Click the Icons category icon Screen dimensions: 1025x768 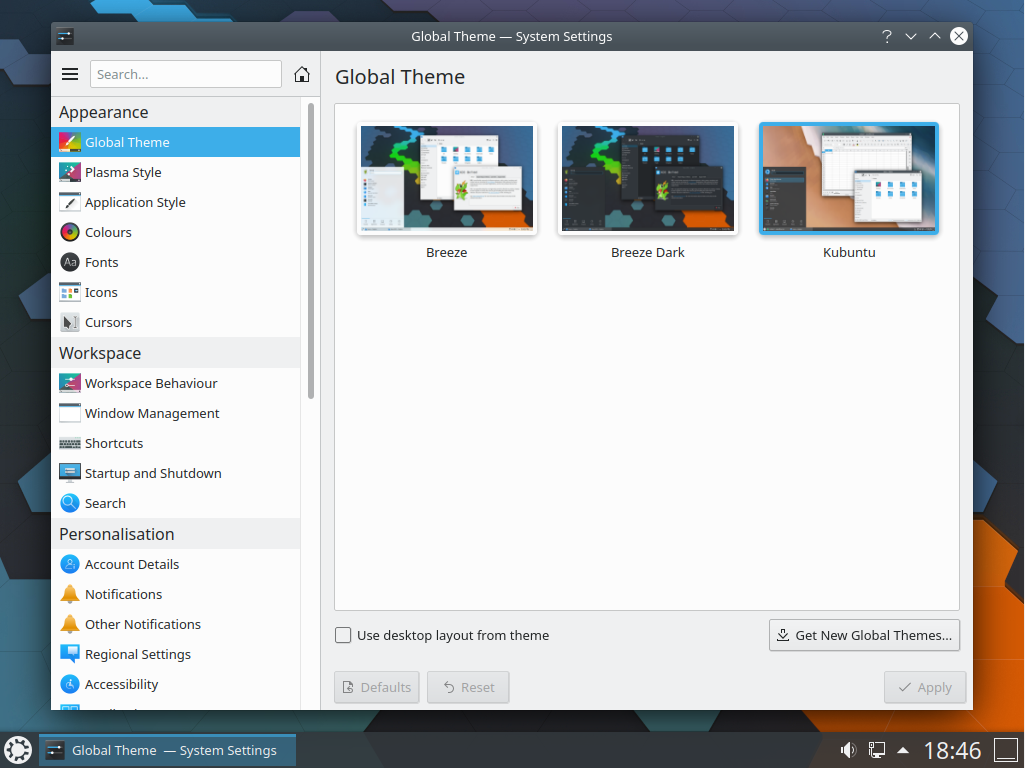pyautogui.click(x=70, y=292)
